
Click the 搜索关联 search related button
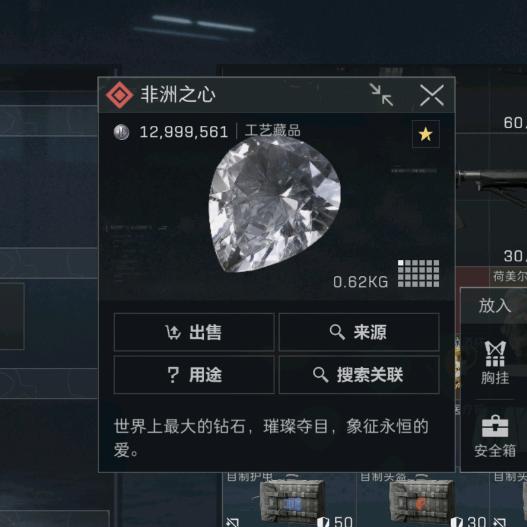(x=359, y=374)
